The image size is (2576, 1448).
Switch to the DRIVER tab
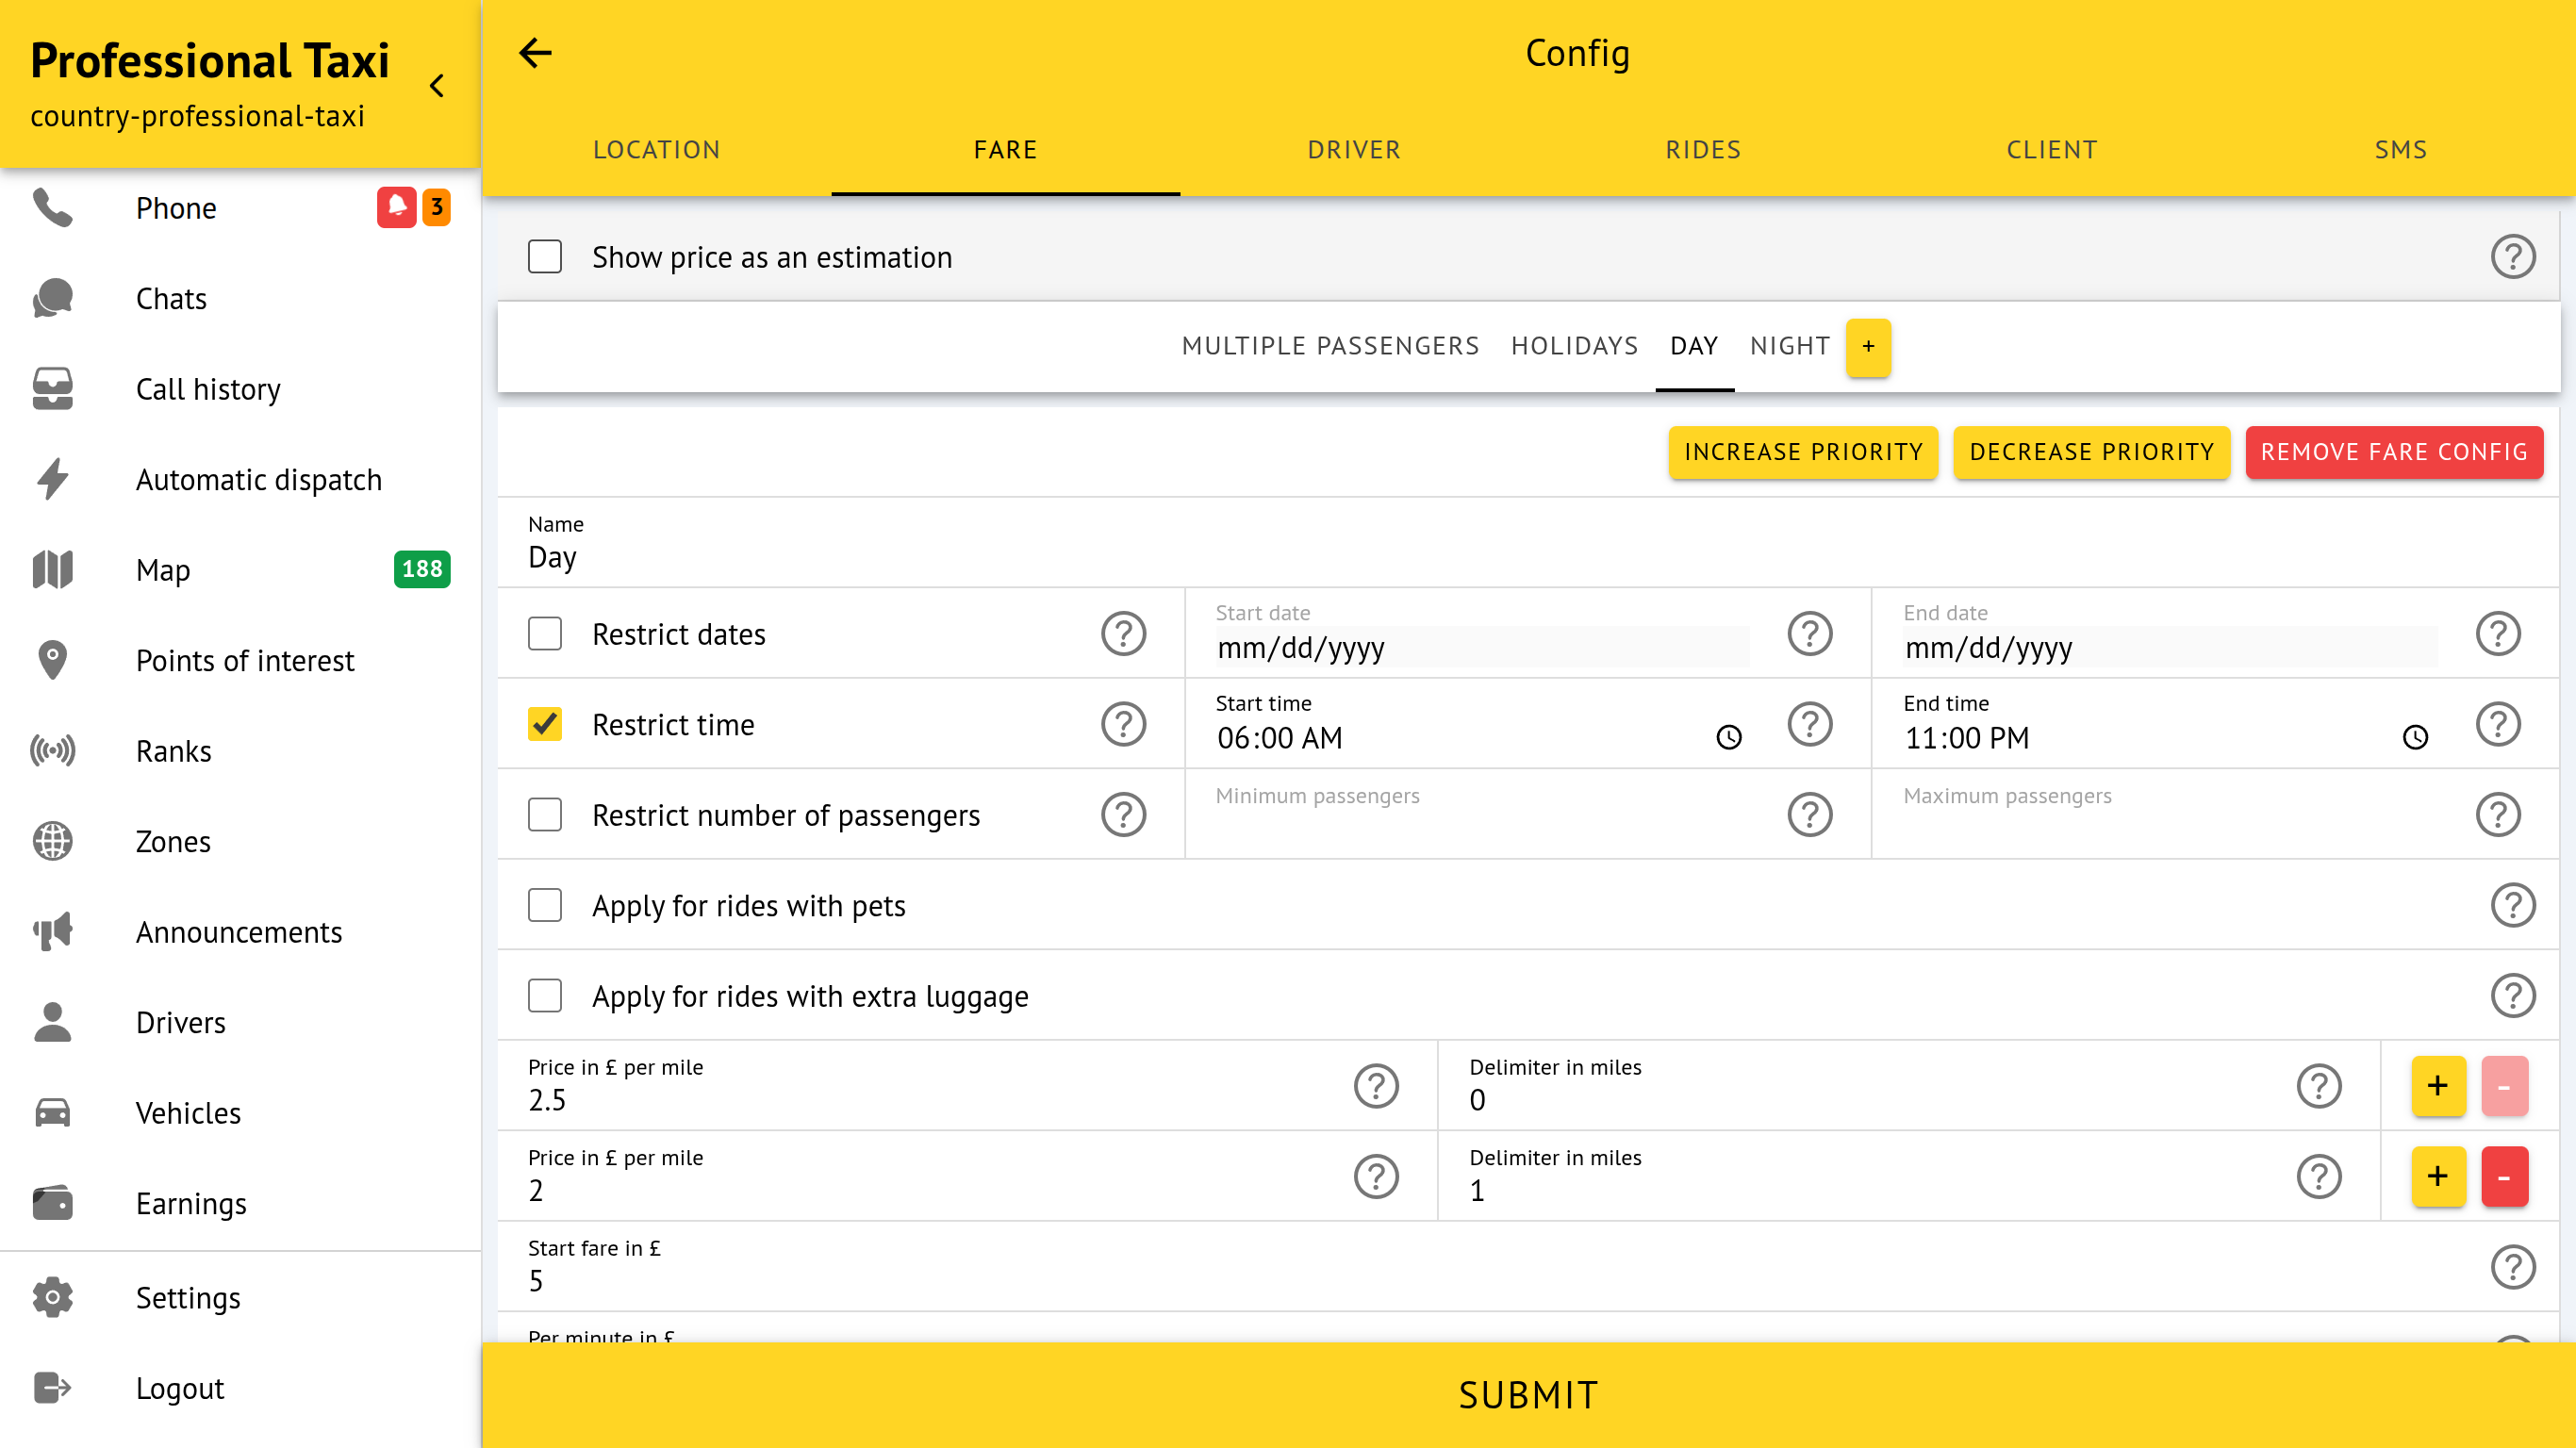click(1354, 150)
